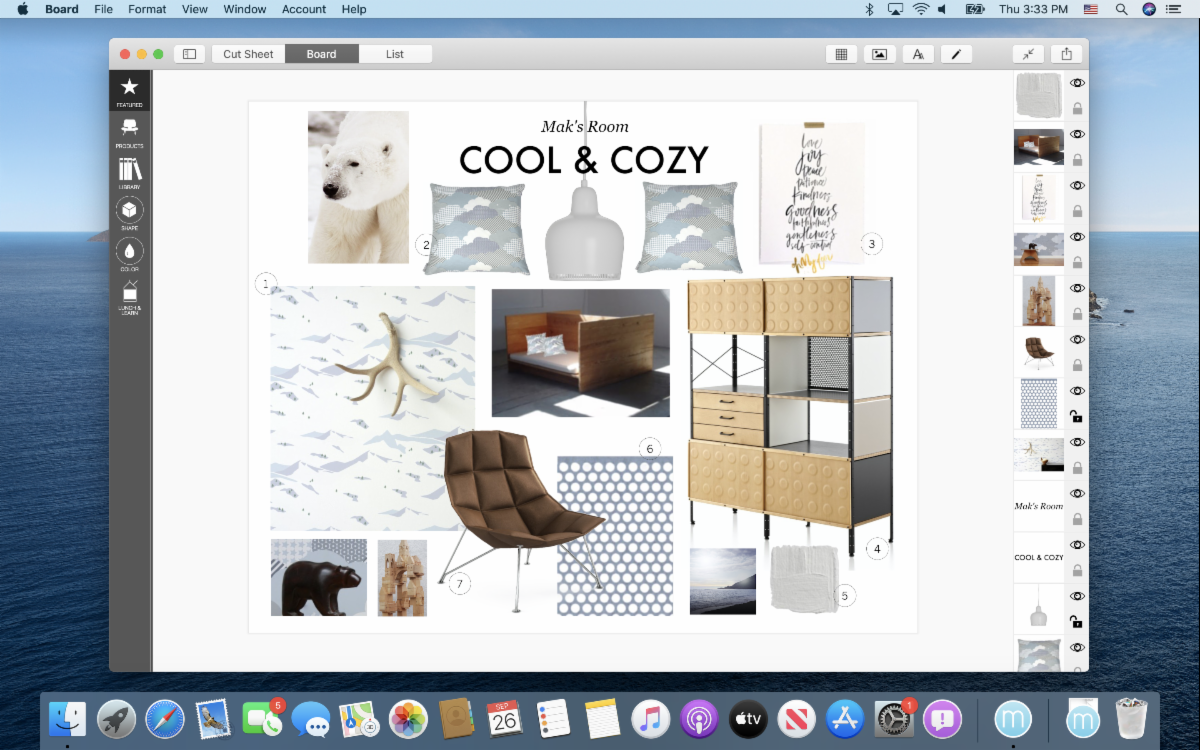
Task: Toggle the sidebar panel button in toolbar
Action: point(188,54)
